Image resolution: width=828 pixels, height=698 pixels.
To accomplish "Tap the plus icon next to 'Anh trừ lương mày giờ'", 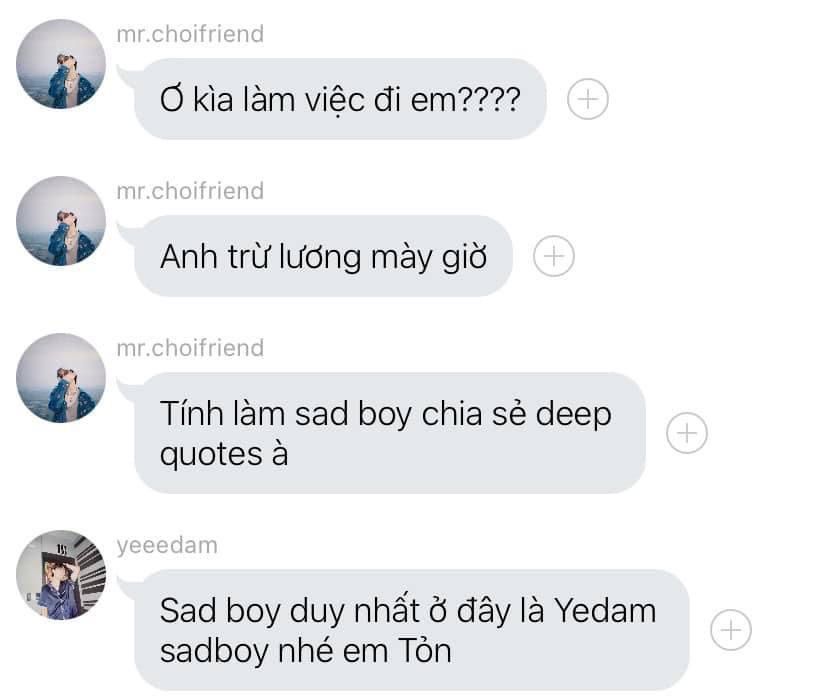I will (554, 256).
